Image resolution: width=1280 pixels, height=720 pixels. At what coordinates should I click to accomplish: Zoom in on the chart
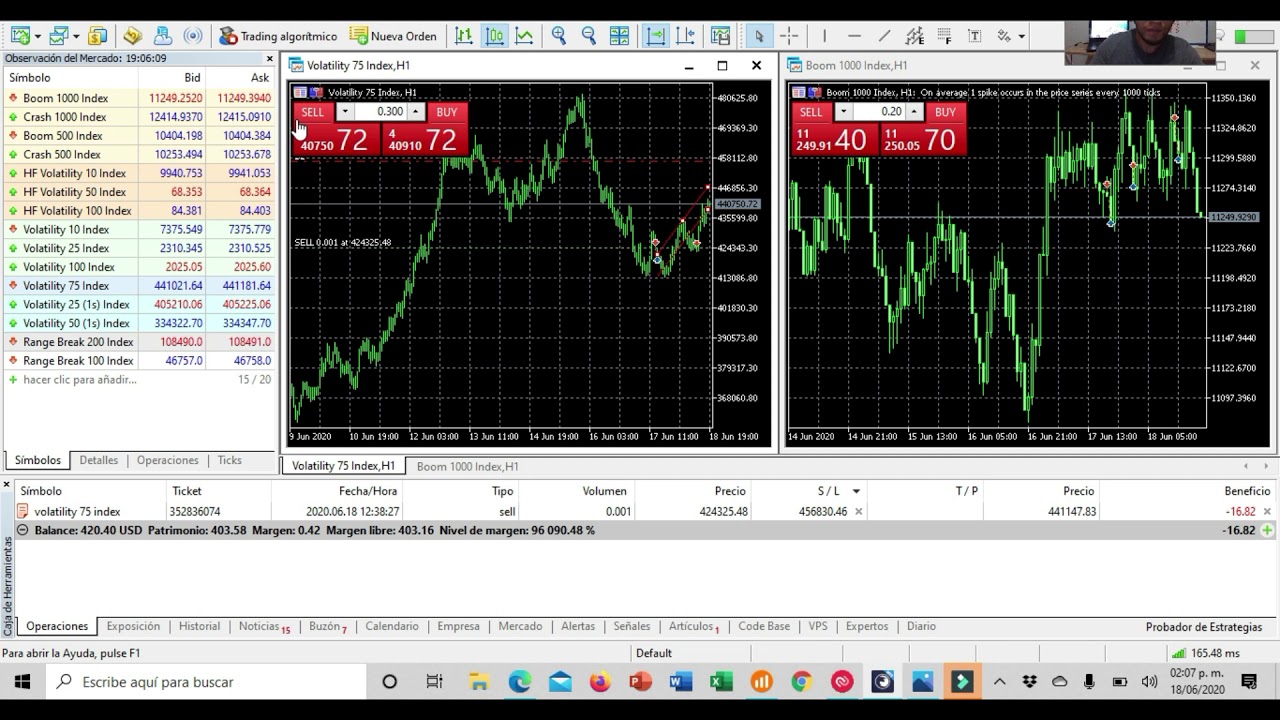tap(558, 36)
